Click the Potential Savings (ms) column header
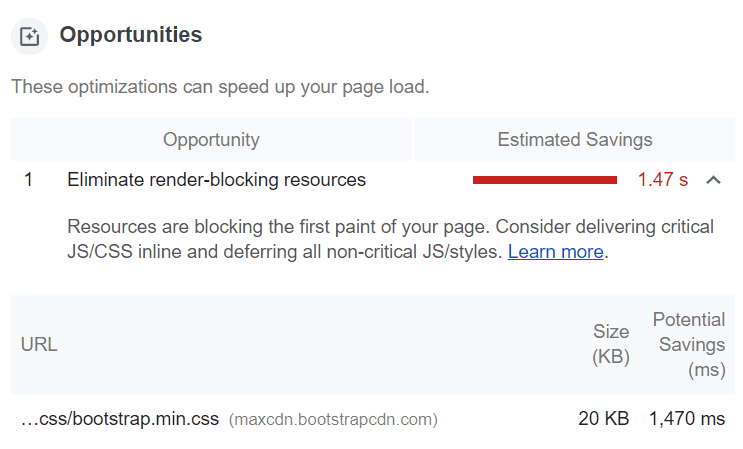The height and width of the screenshot is (449, 743). (x=689, y=344)
